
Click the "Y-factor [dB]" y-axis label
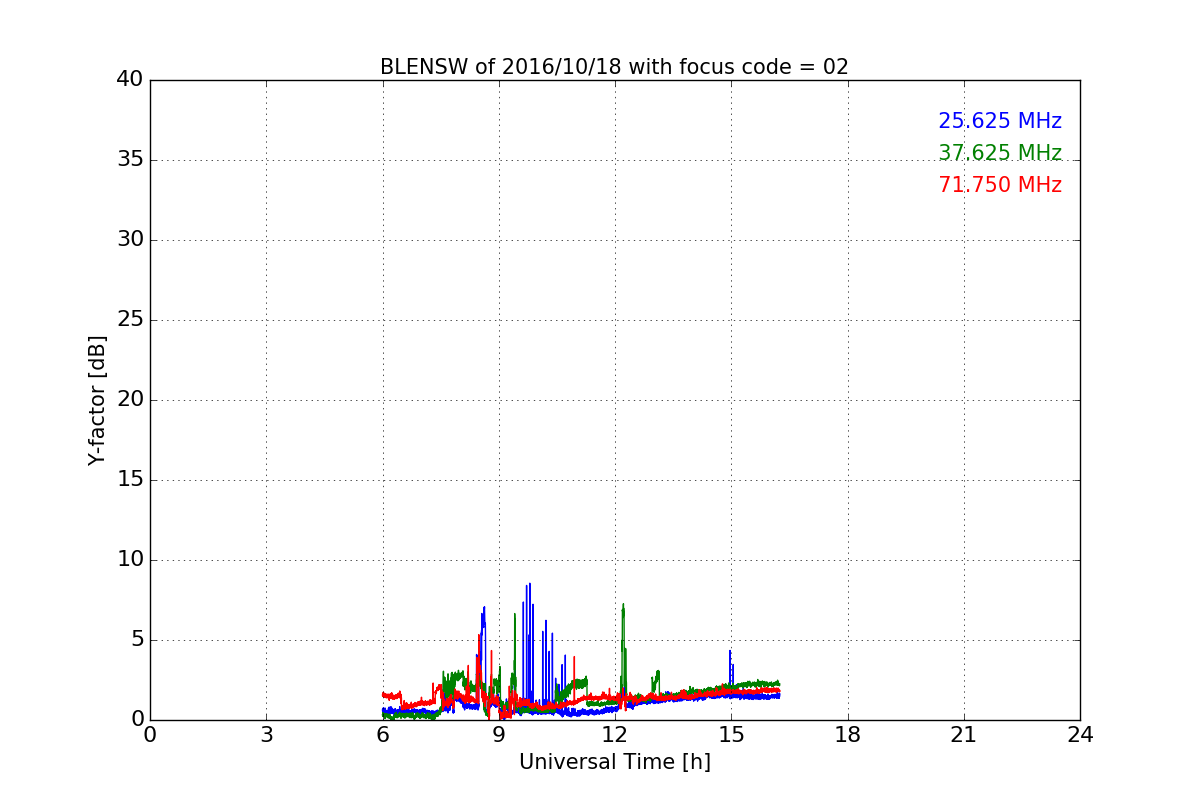point(97,400)
